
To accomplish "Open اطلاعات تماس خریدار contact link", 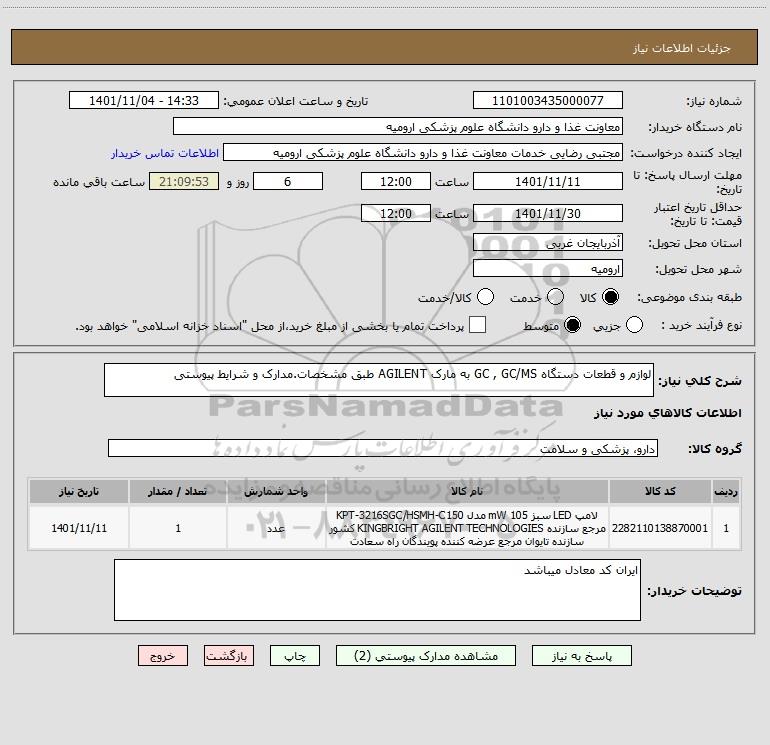I will click(x=165, y=153).
